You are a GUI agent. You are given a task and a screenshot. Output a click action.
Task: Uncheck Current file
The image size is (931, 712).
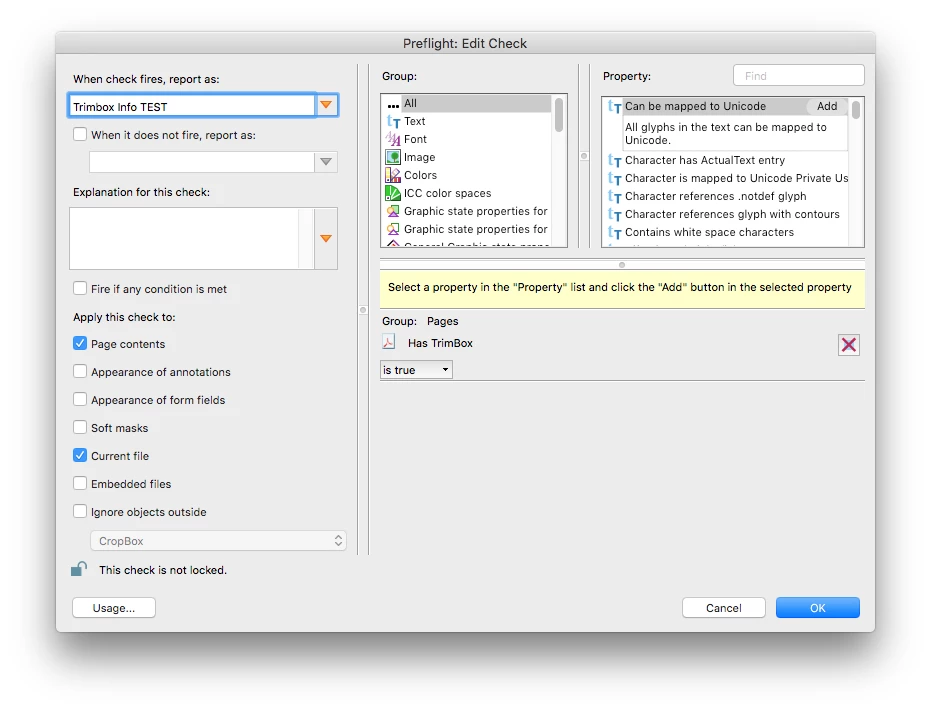80,455
